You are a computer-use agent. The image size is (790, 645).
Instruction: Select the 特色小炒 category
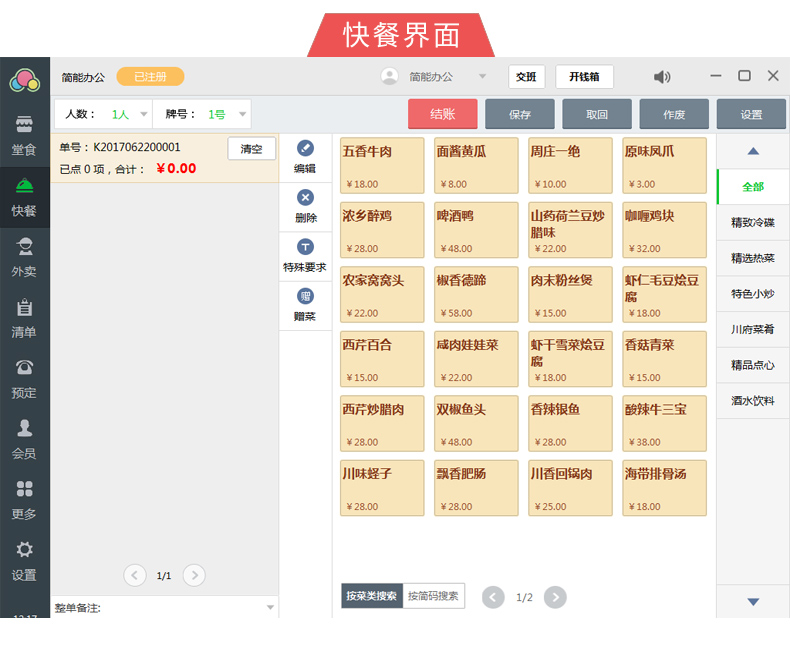[753, 294]
